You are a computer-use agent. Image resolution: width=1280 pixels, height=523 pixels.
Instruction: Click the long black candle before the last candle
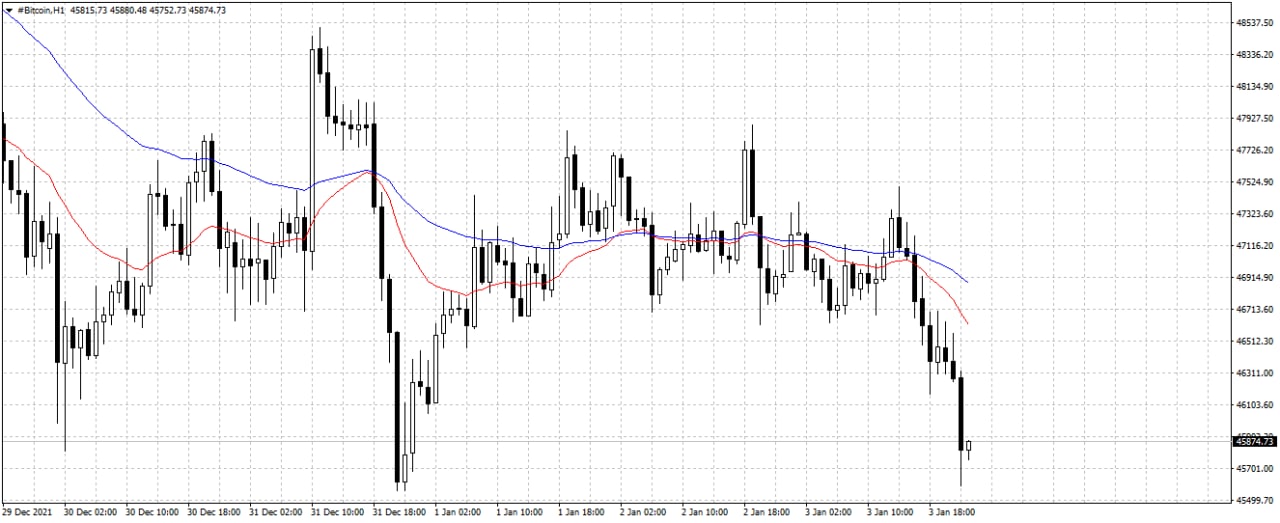click(961, 412)
